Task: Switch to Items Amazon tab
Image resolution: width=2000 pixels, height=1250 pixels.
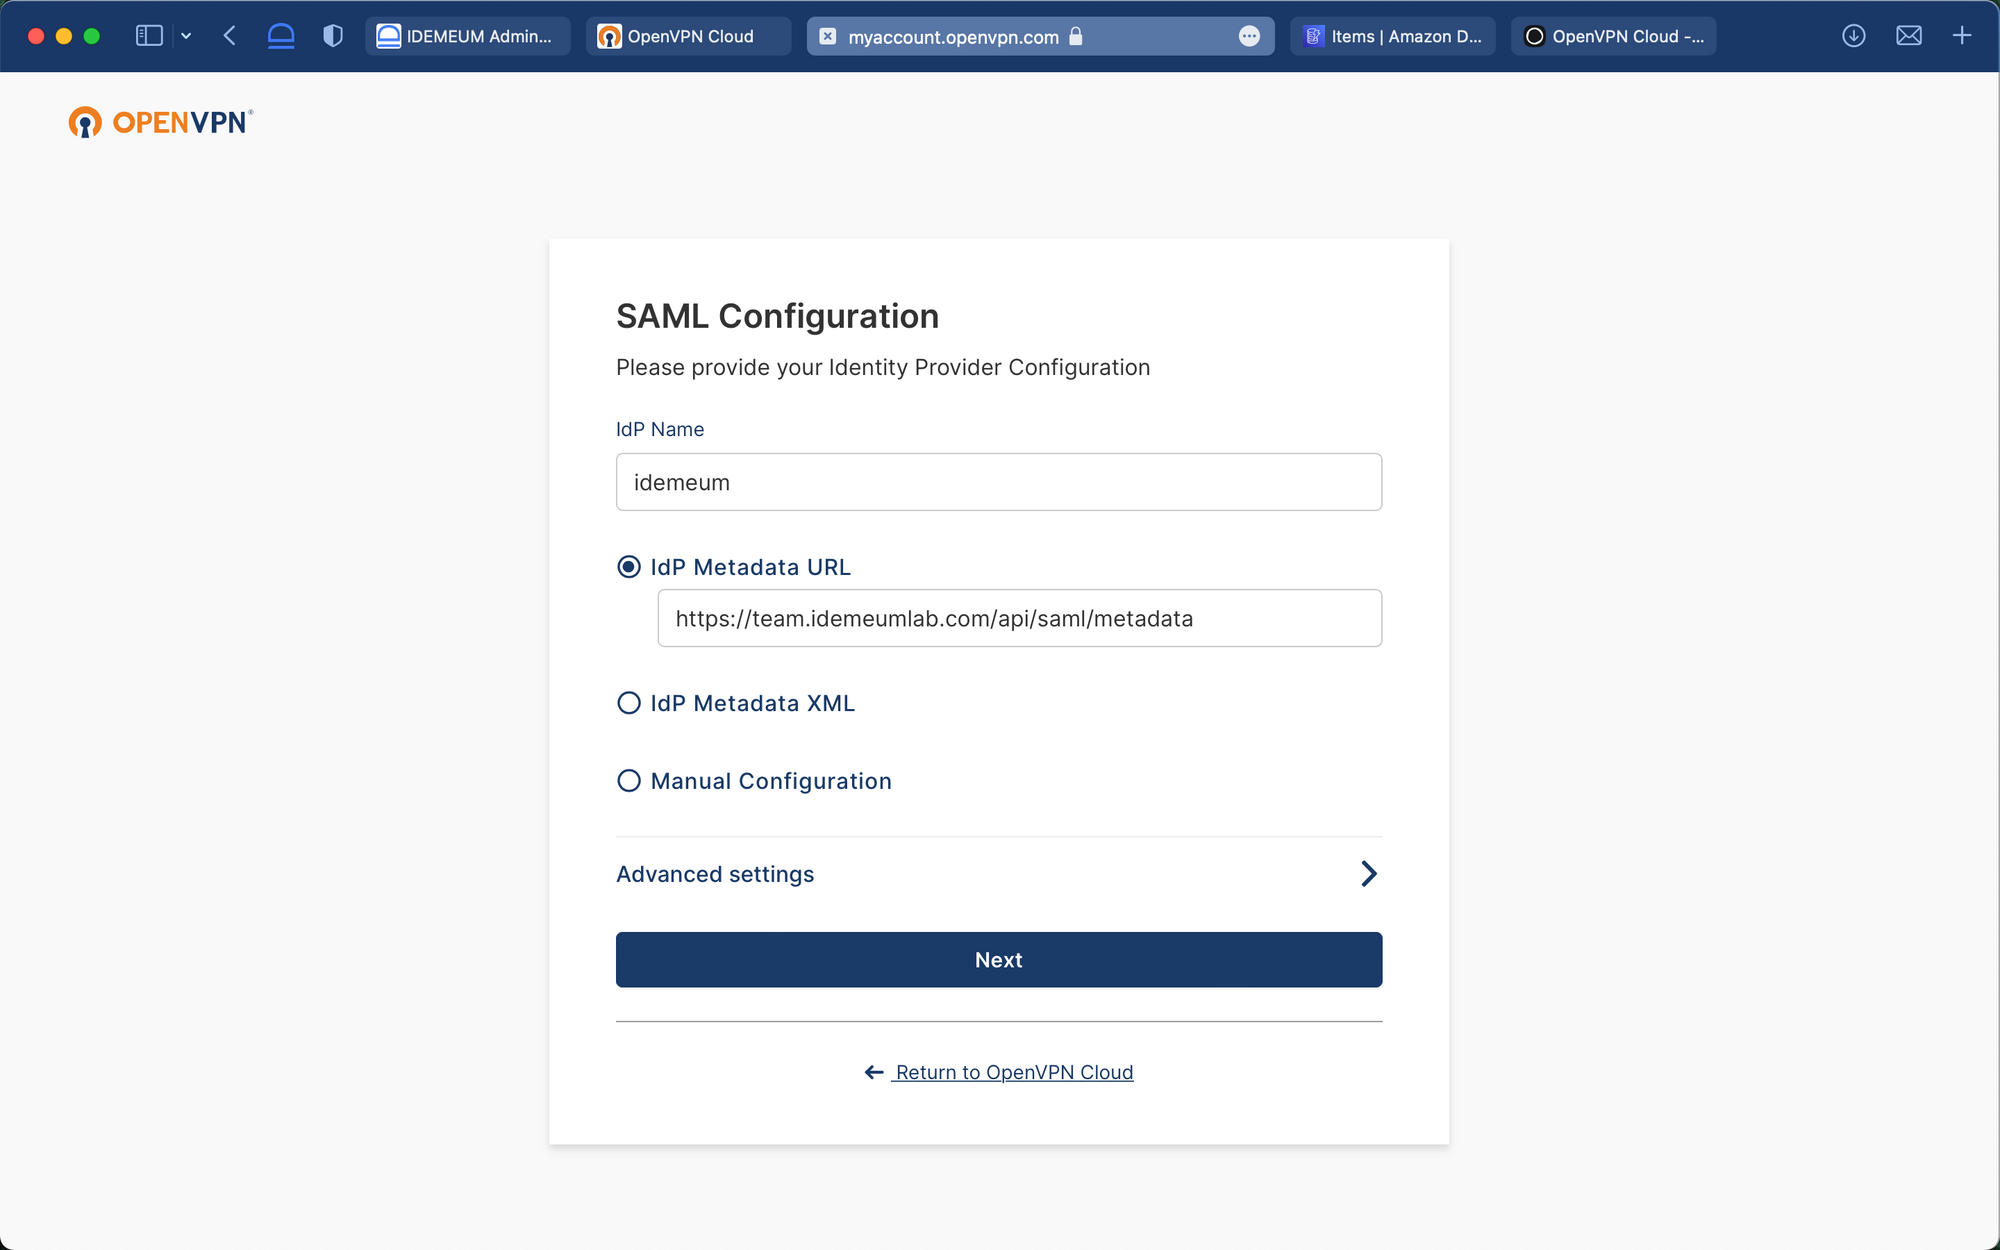Action: click(x=1393, y=36)
